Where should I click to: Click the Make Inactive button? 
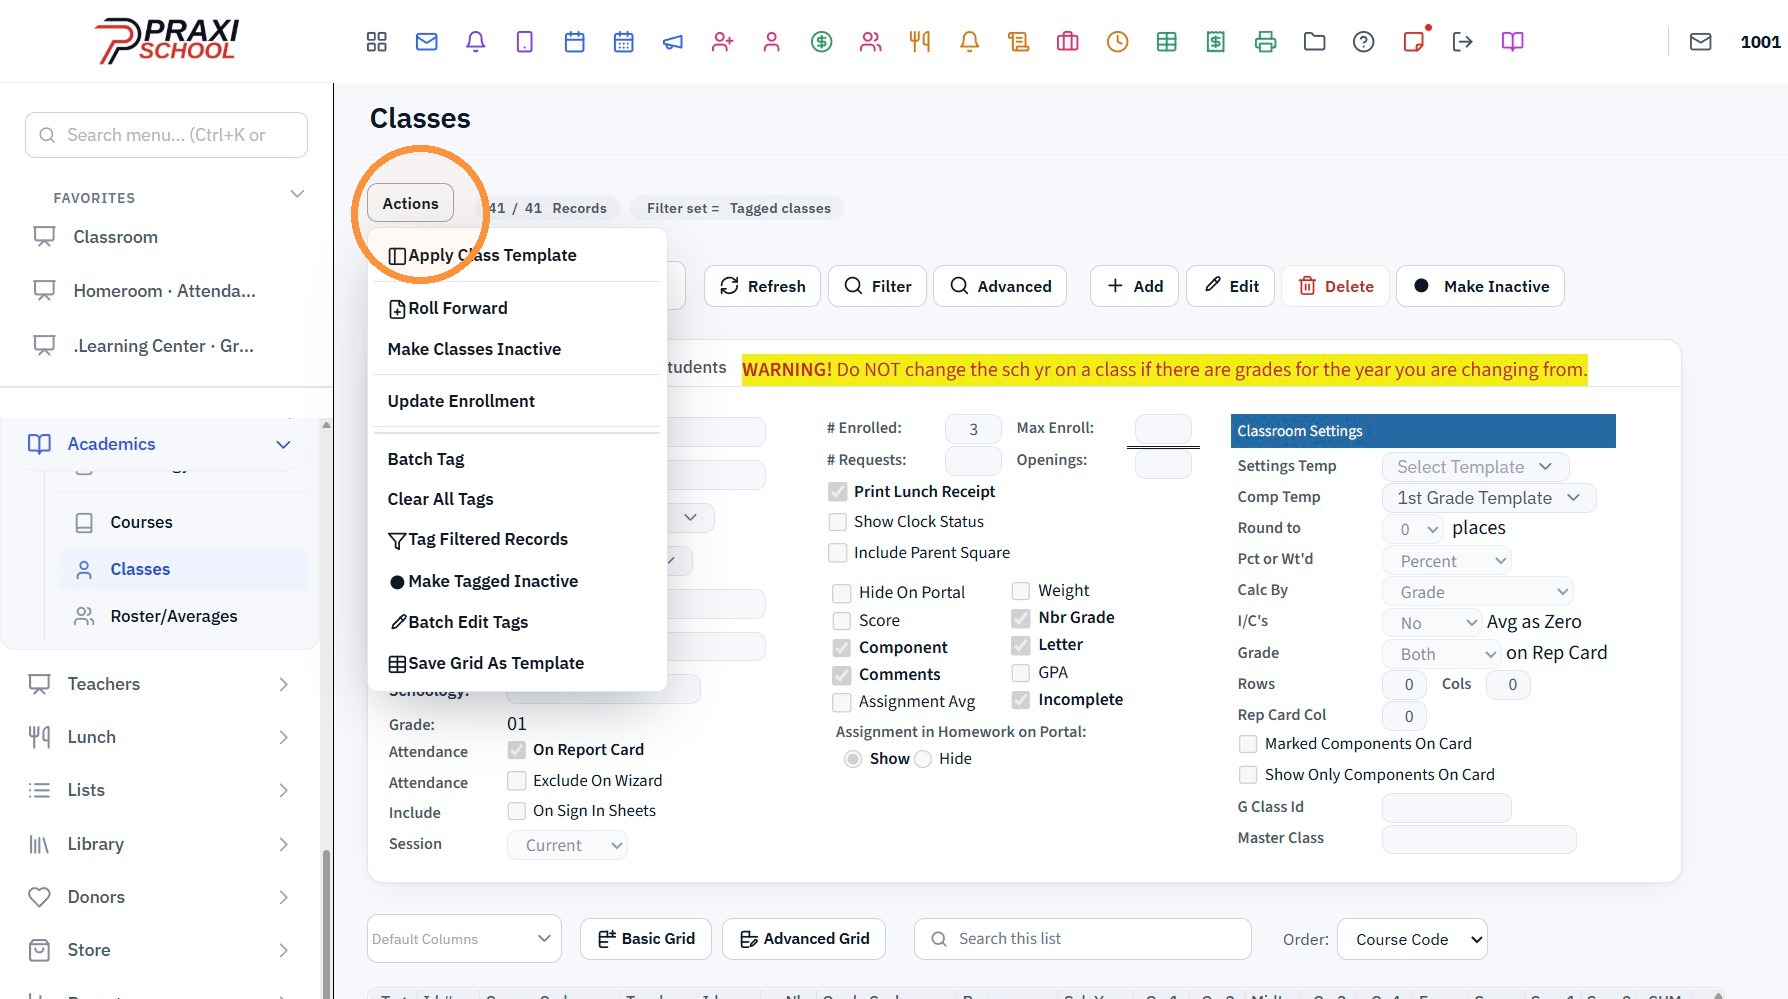(1481, 286)
